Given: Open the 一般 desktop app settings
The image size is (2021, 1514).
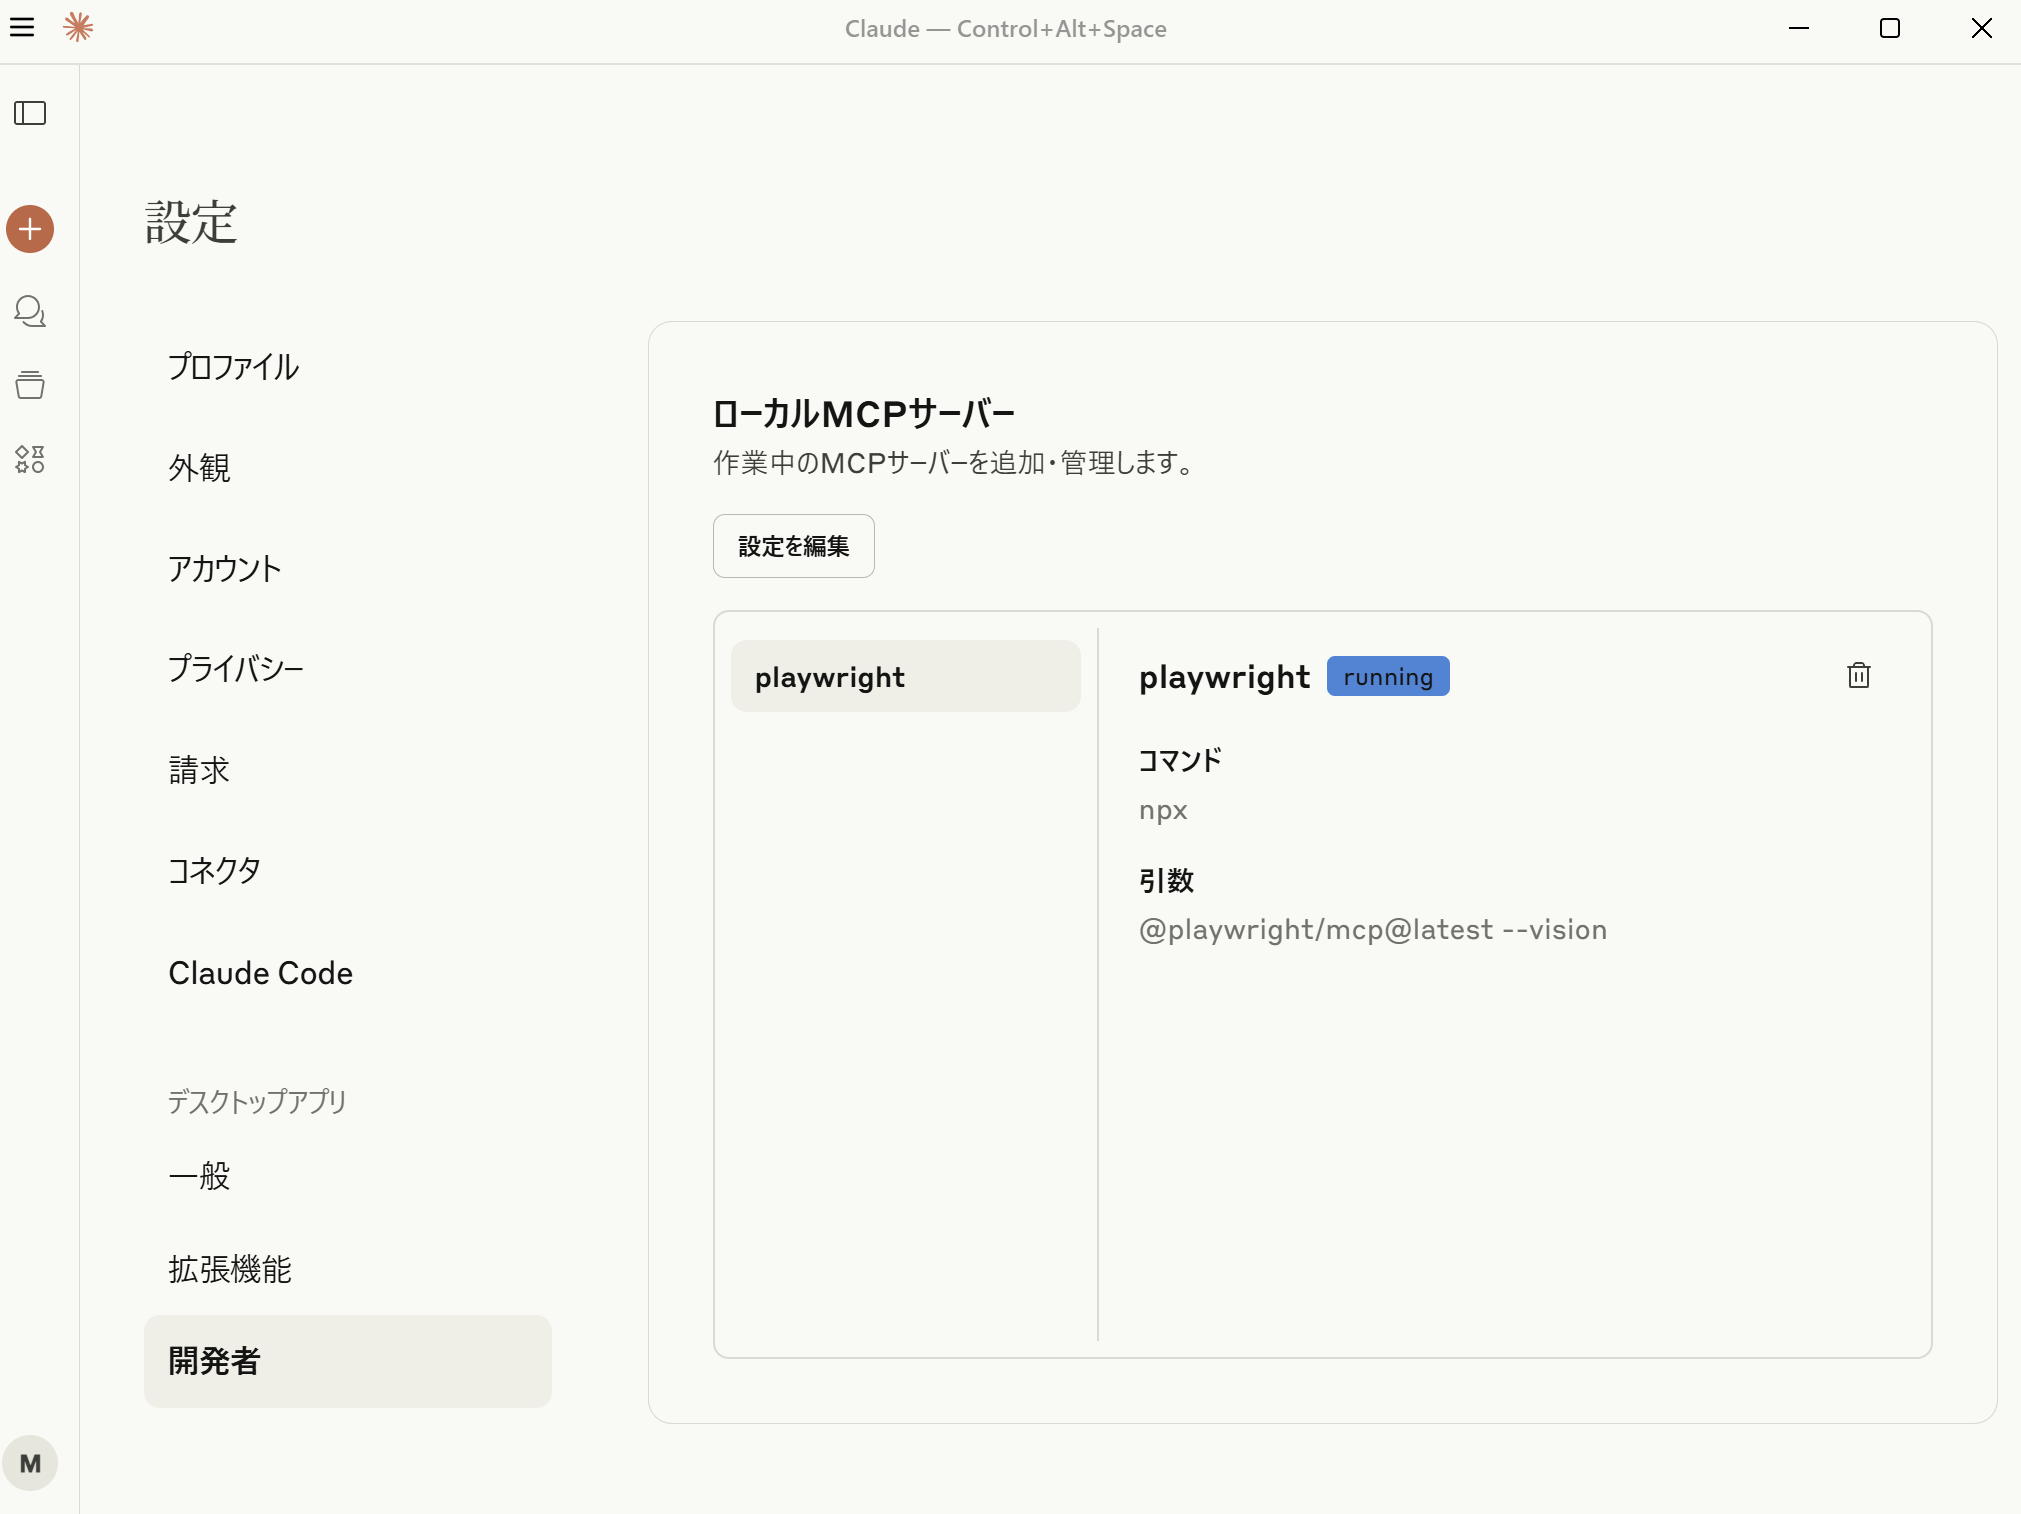Looking at the screenshot, I should click(347, 1176).
